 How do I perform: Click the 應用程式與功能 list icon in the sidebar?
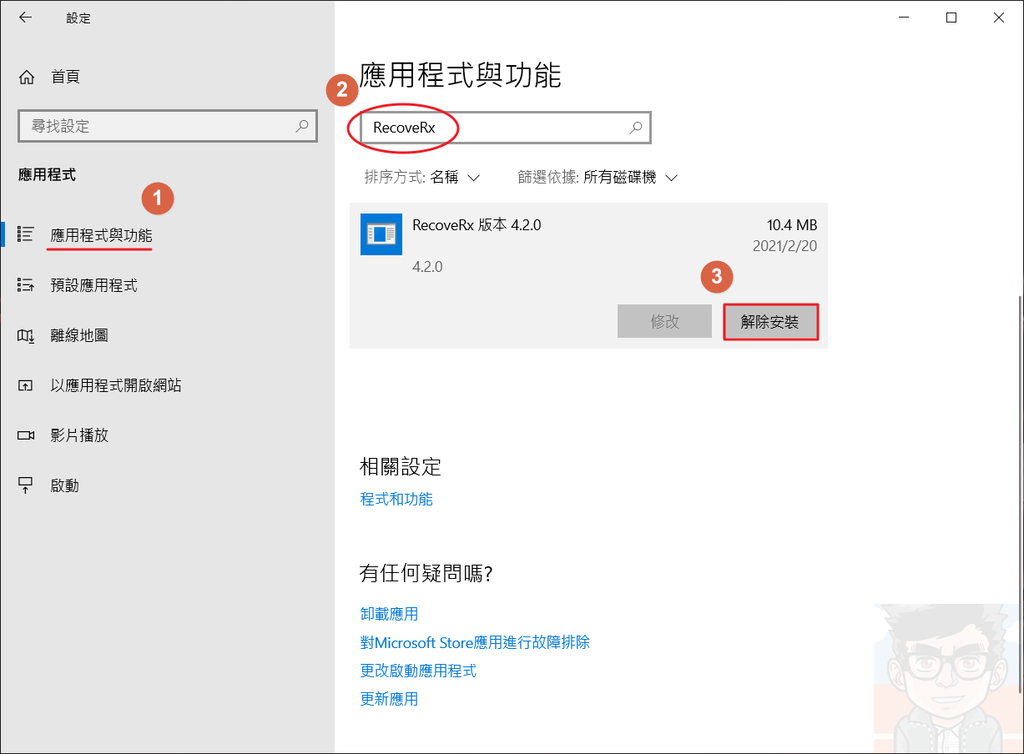click(25, 234)
